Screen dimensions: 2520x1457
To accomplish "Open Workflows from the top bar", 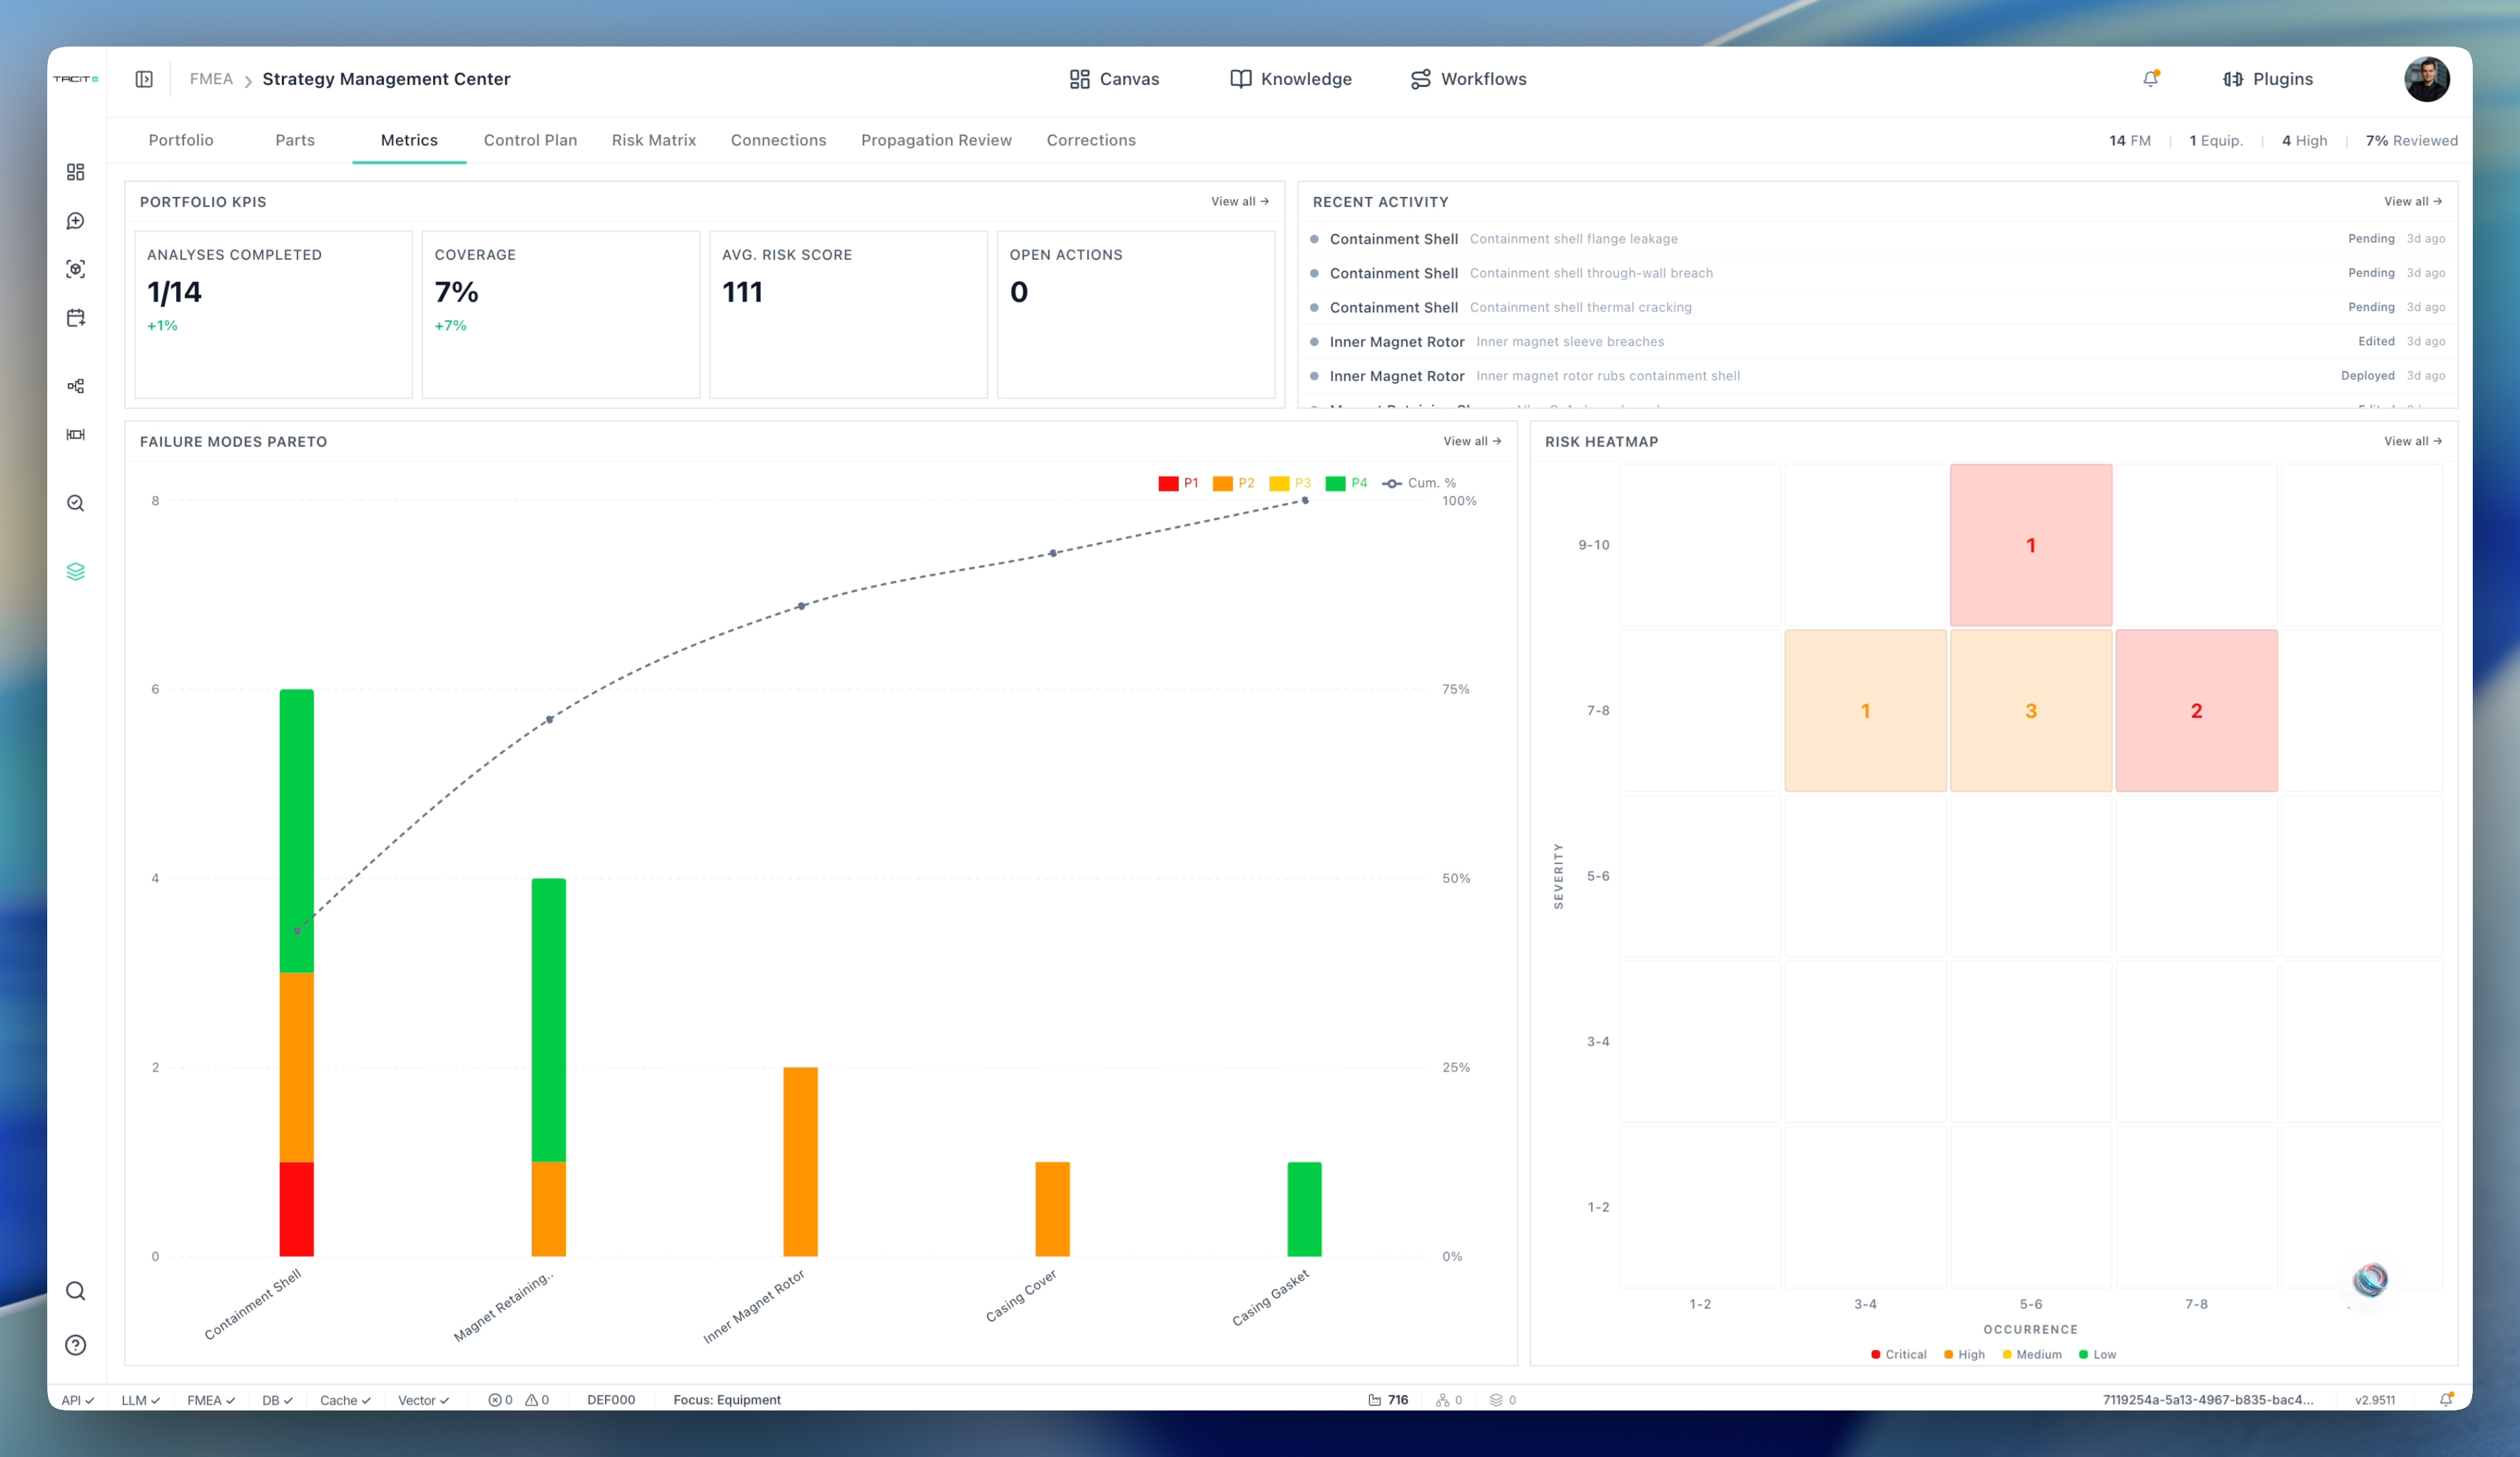I will tap(1468, 79).
